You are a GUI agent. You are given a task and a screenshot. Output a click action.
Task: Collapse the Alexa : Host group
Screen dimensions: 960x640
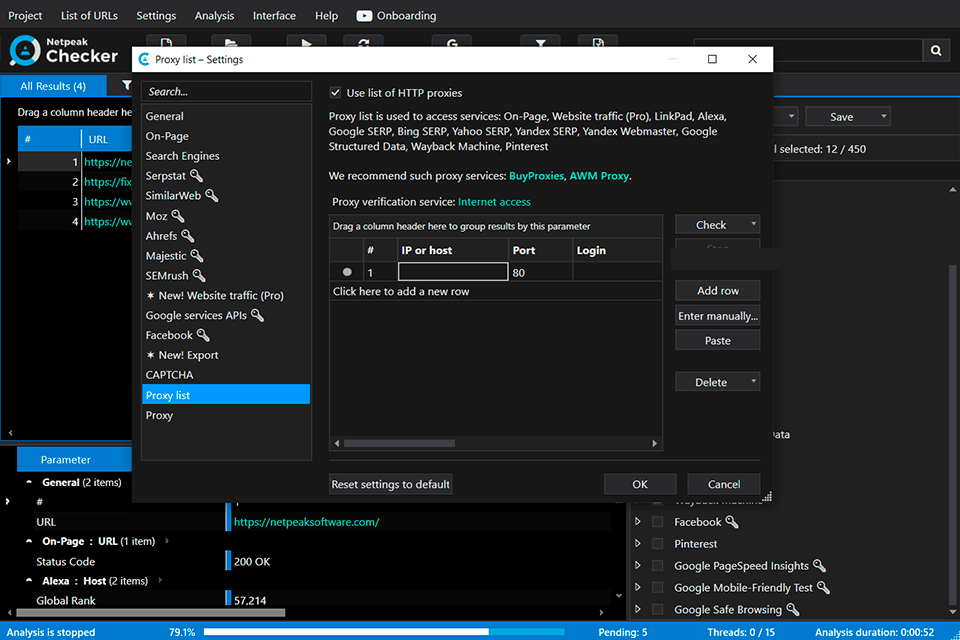coord(29,581)
